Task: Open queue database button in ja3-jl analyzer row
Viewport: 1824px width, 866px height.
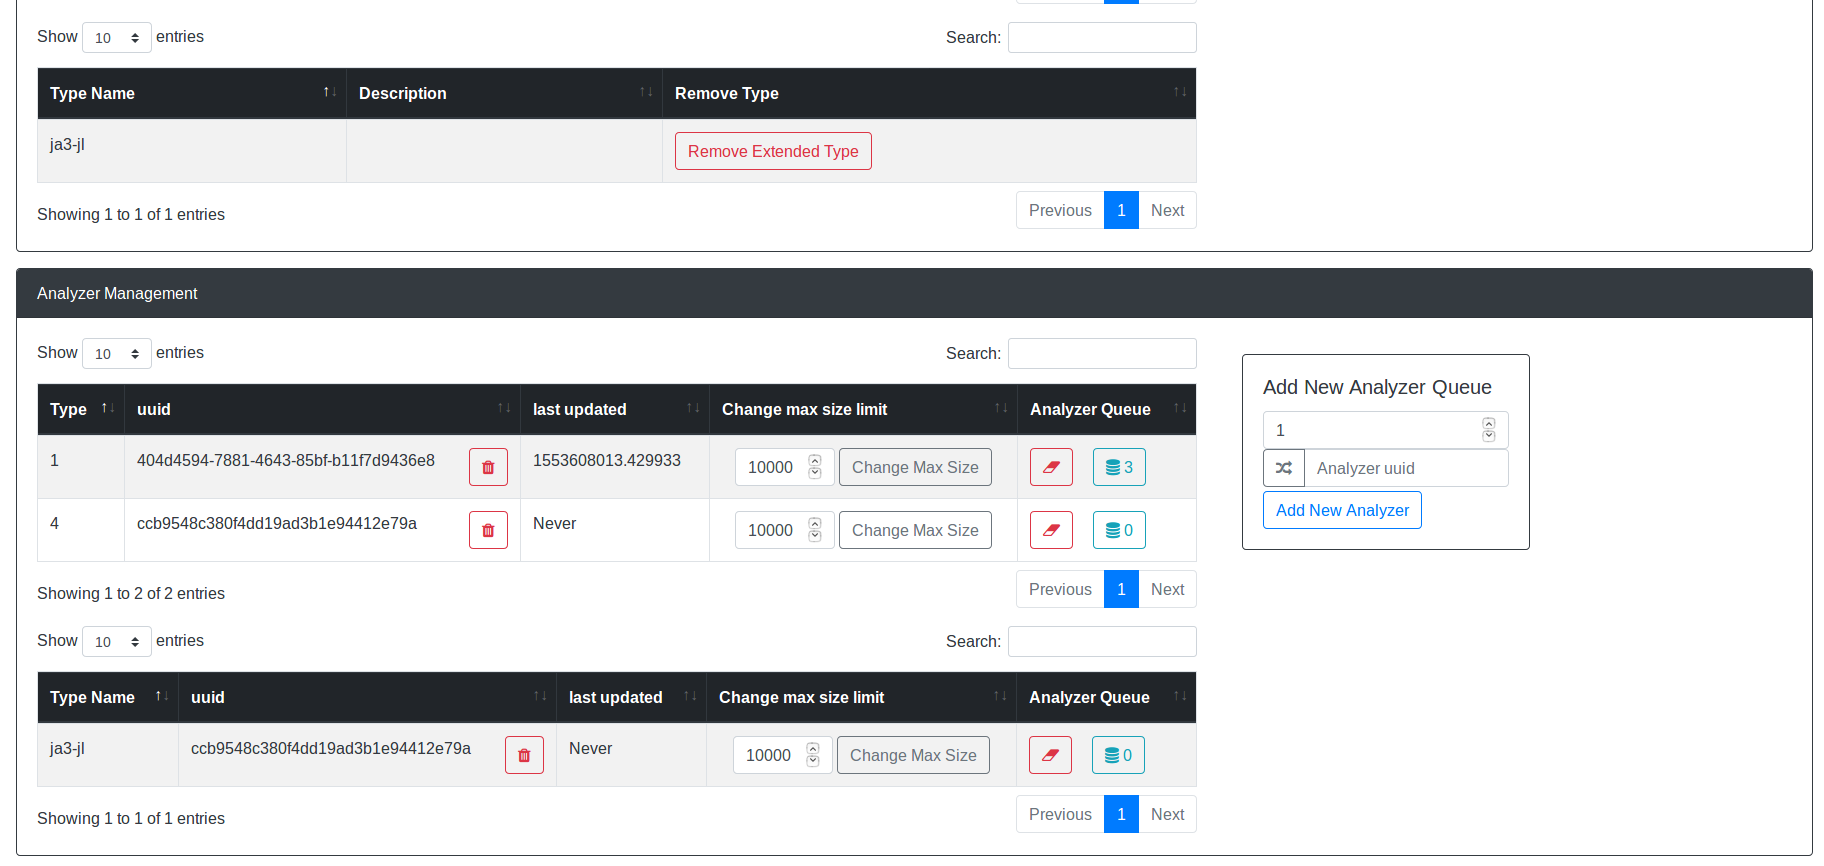Action: pos(1118,755)
